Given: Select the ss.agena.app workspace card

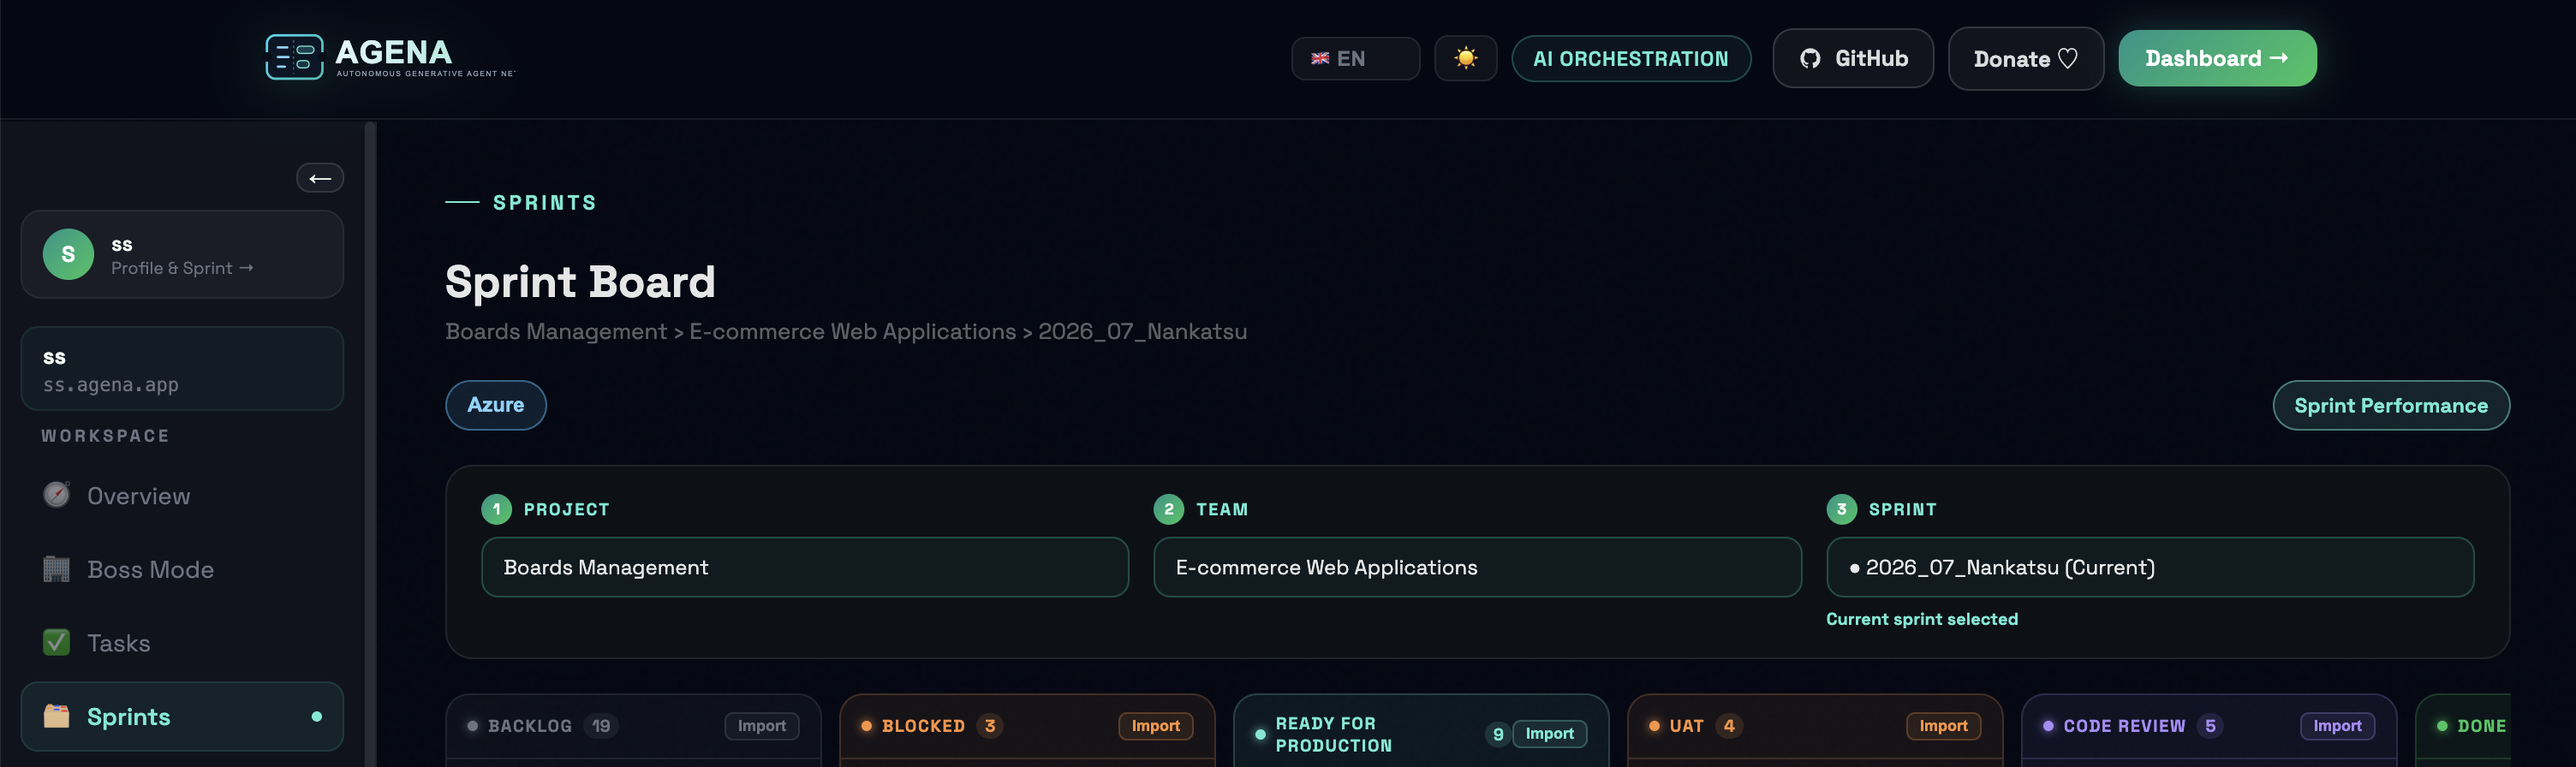Looking at the screenshot, I should [x=182, y=368].
